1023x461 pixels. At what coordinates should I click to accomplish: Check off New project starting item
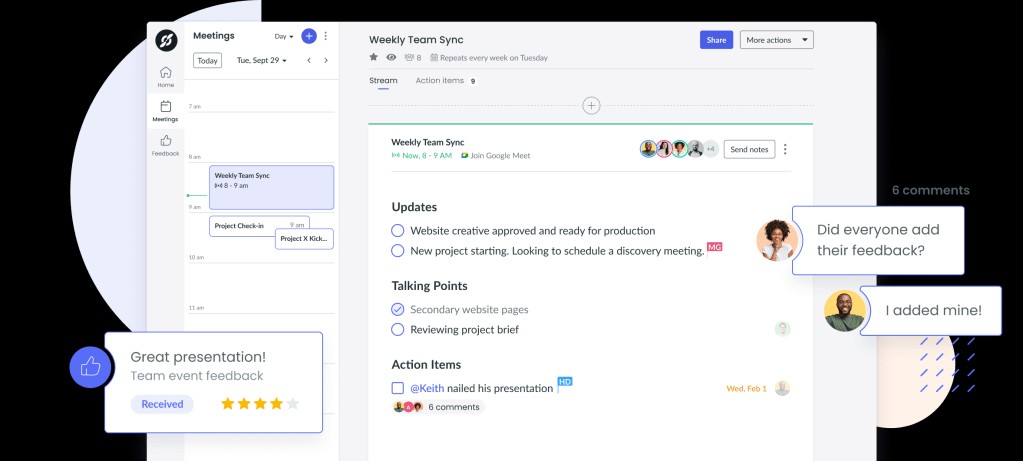point(397,250)
